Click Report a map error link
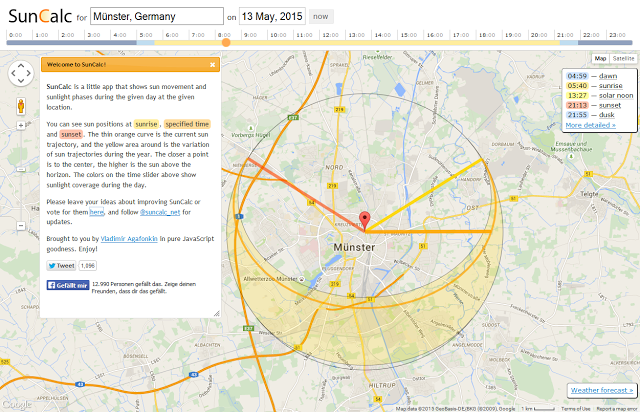The height and width of the screenshot is (412, 640). (x=617, y=409)
